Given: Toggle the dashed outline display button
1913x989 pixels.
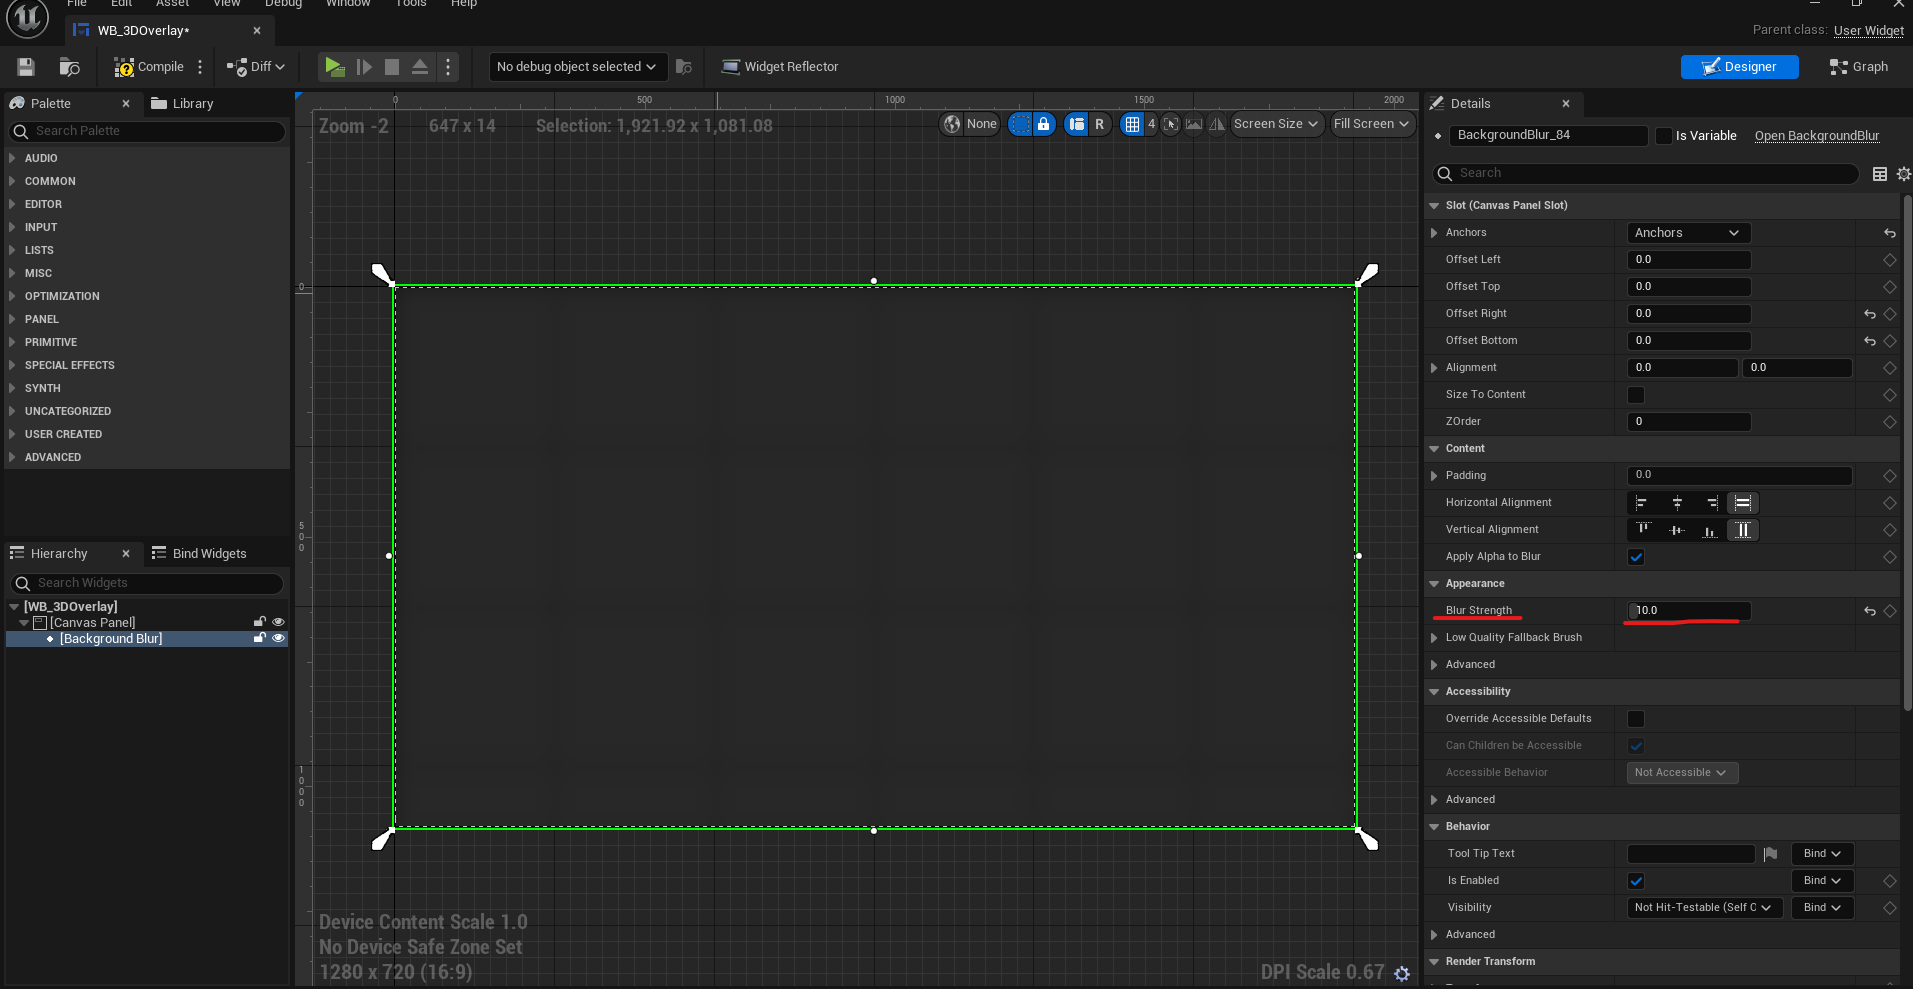Looking at the screenshot, I should pyautogui.click(x=1020, y=124).
